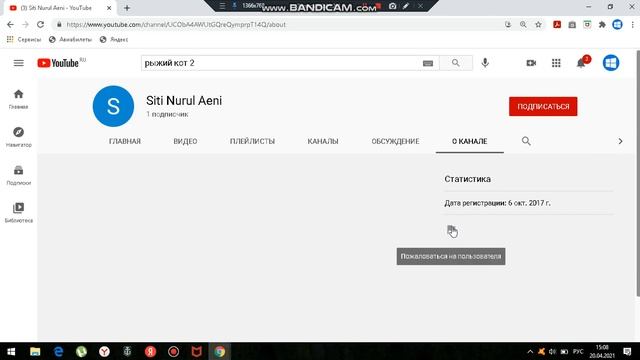
Task: Open Subscriptions in sidebar
Action: tap(18, 175)
